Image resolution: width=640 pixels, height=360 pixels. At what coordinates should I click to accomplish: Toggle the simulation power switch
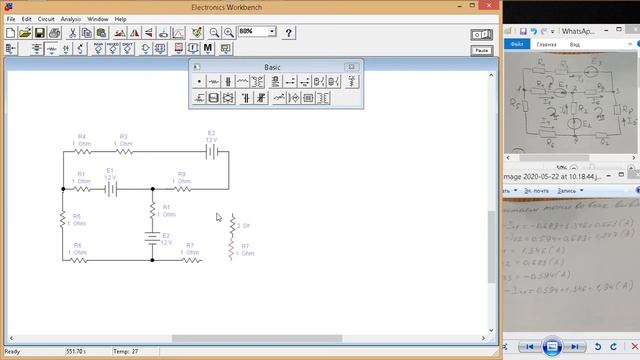pos(482,35)
